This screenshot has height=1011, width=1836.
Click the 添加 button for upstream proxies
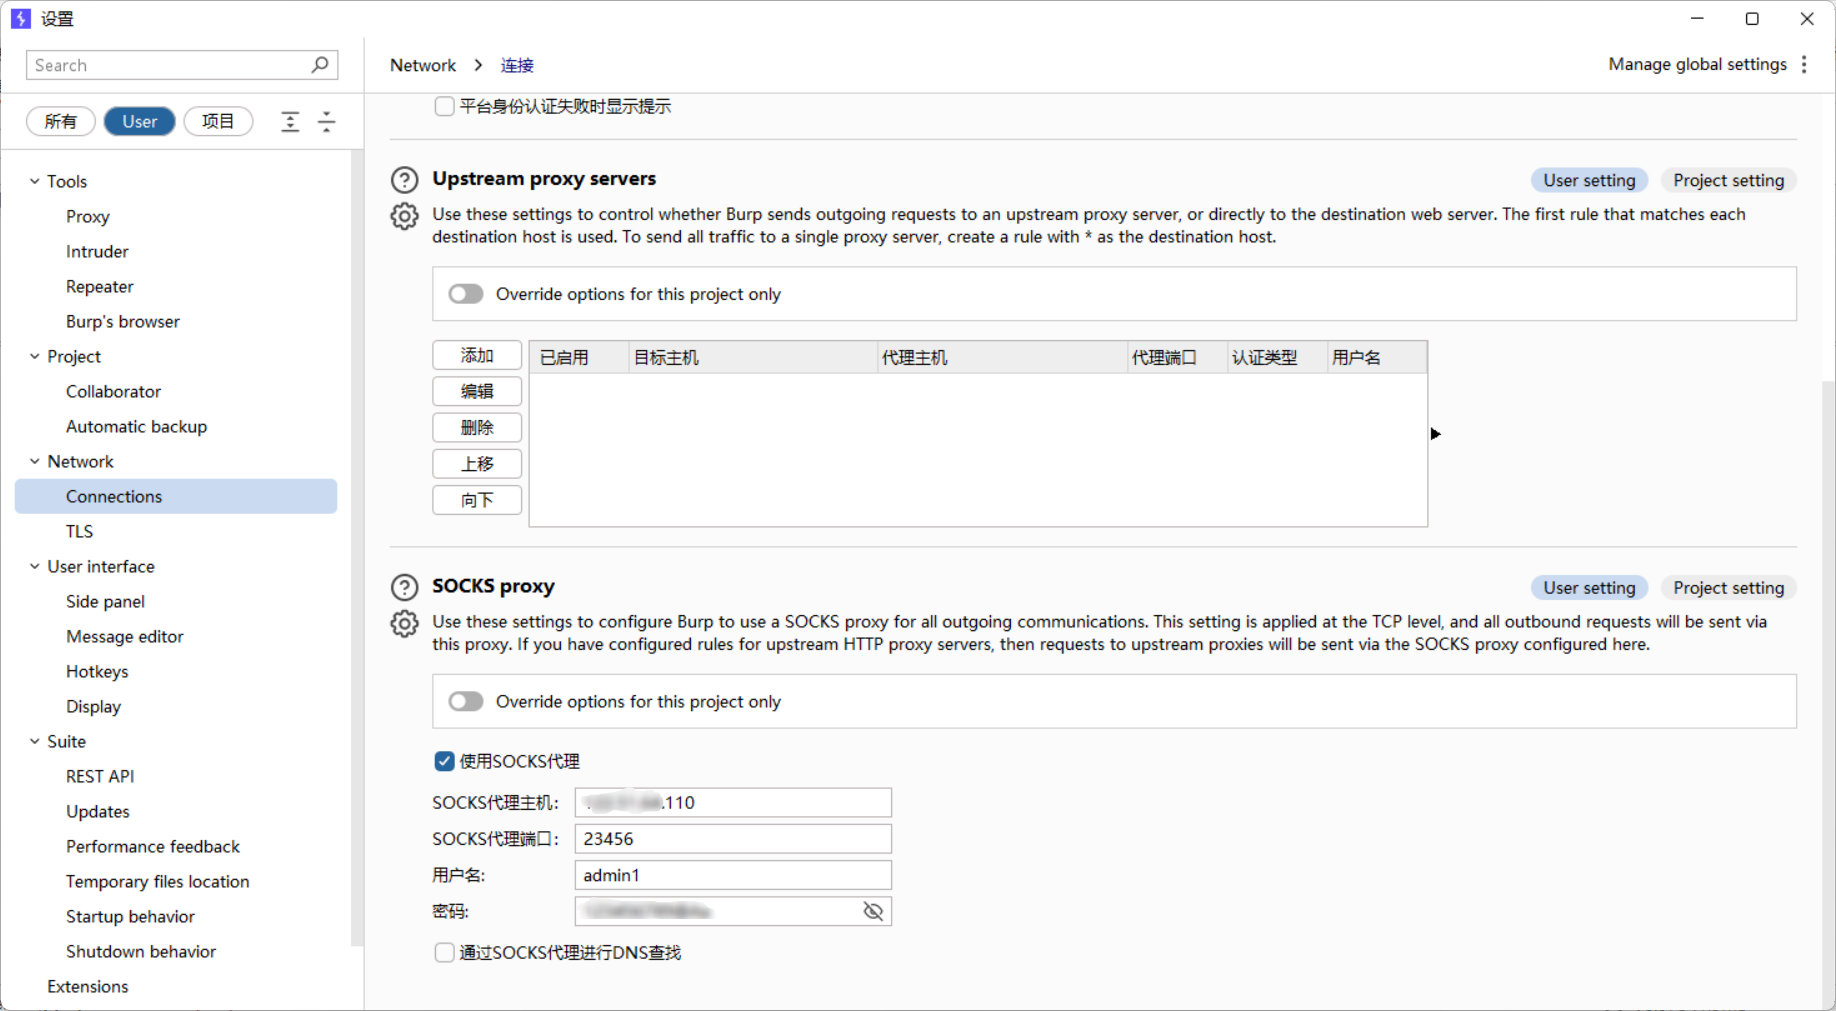pos(477,356)
